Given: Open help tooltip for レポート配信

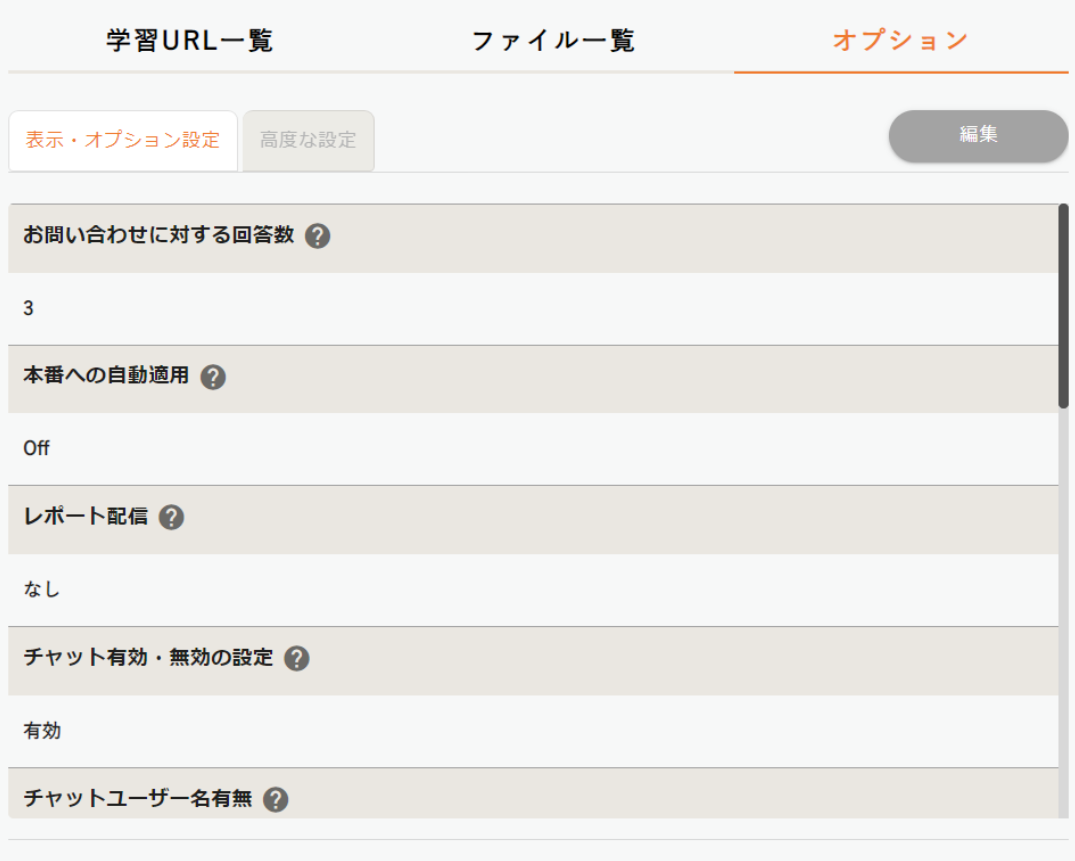Looking at the screenshot, I should [x=171, y=517].
